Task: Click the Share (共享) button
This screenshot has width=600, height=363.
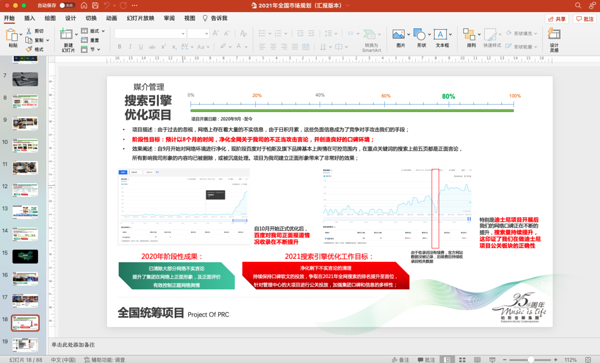Action: click(557, 19)
